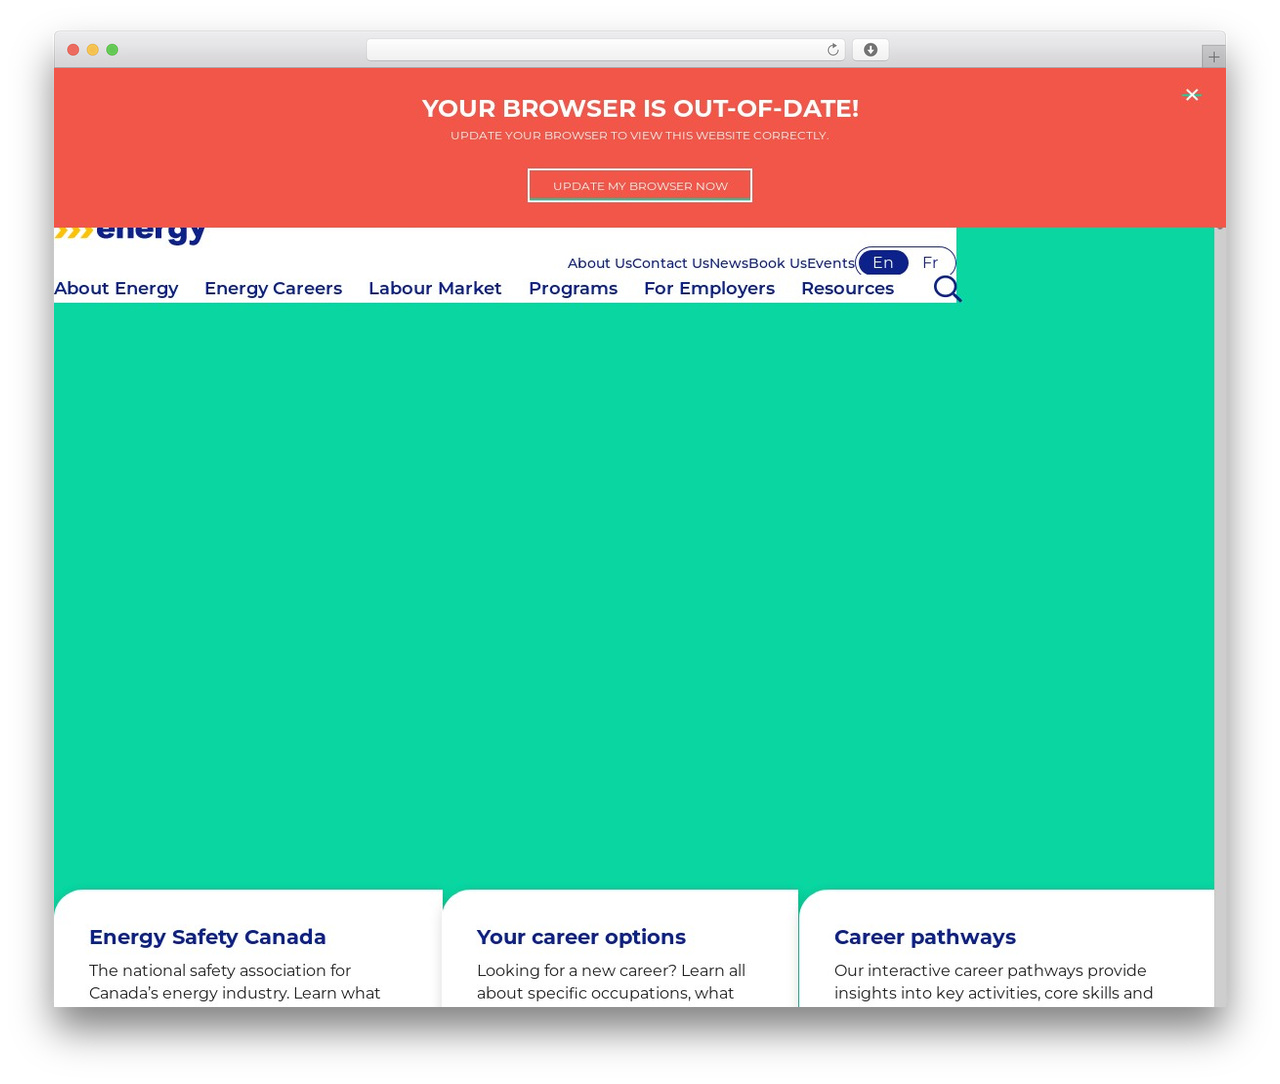
Task: Go to Contact Us link
Action: point(670,263)
